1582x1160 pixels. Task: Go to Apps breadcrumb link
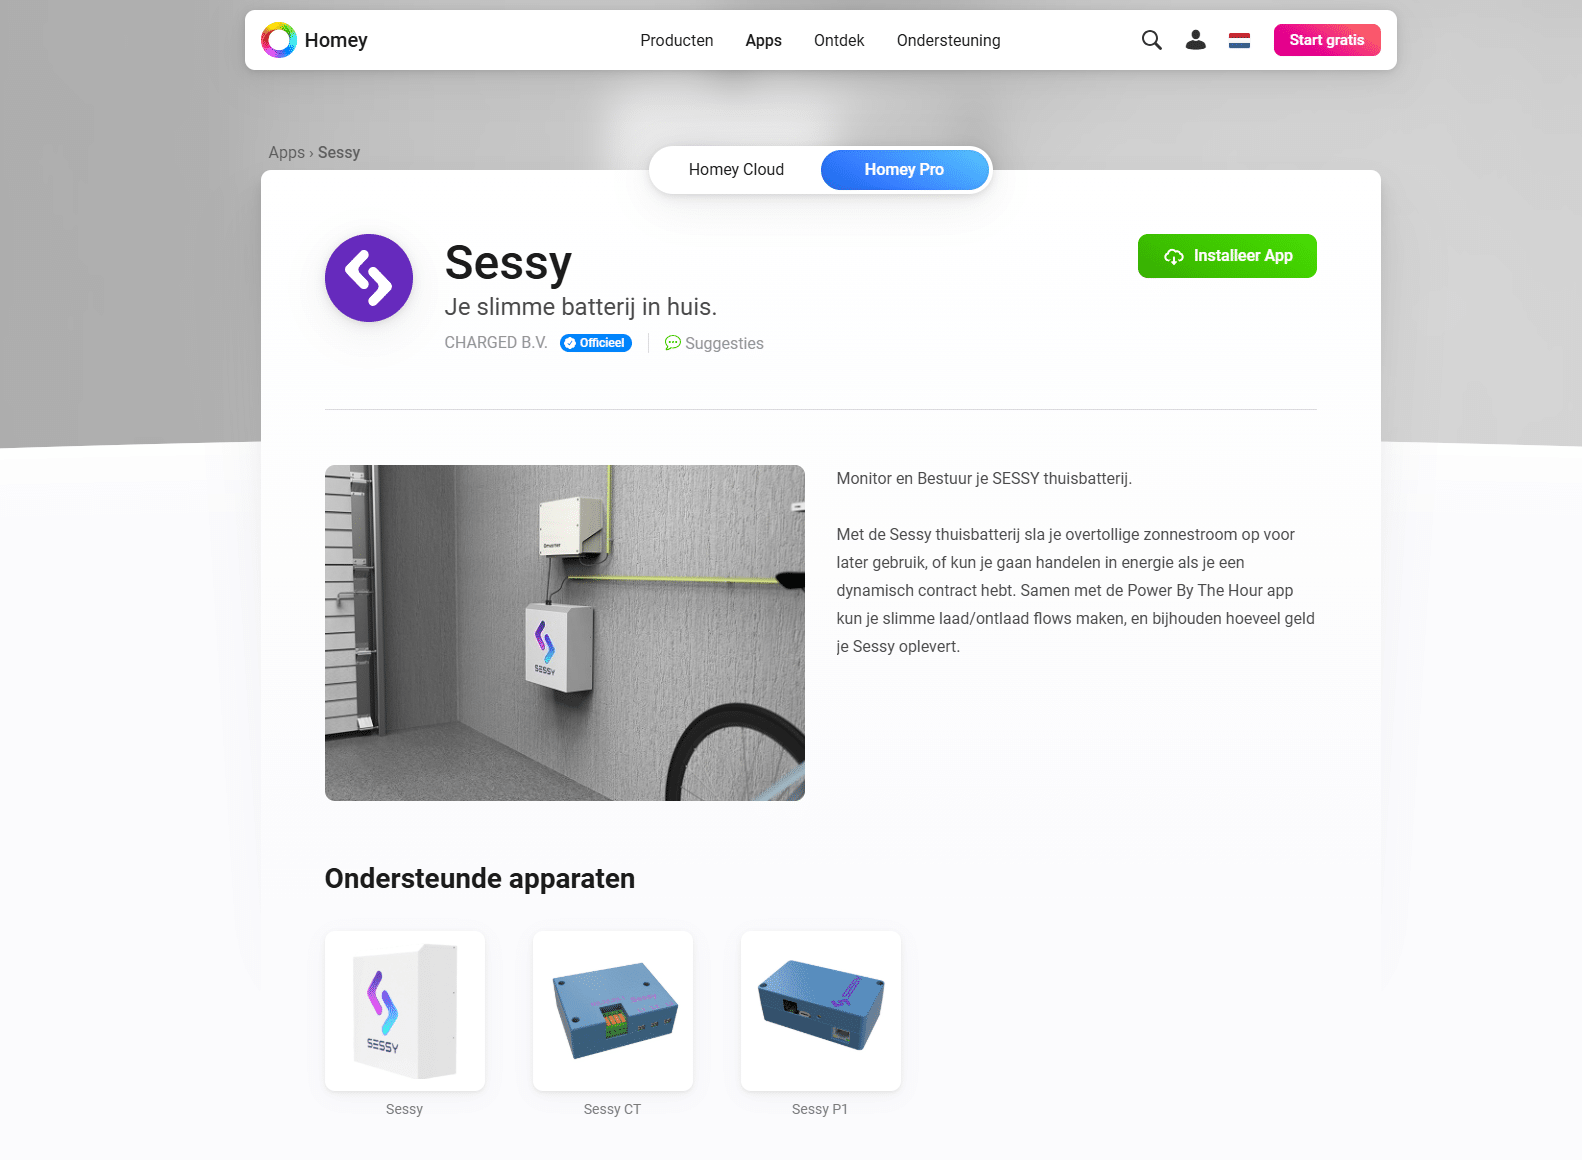[287, 153]
